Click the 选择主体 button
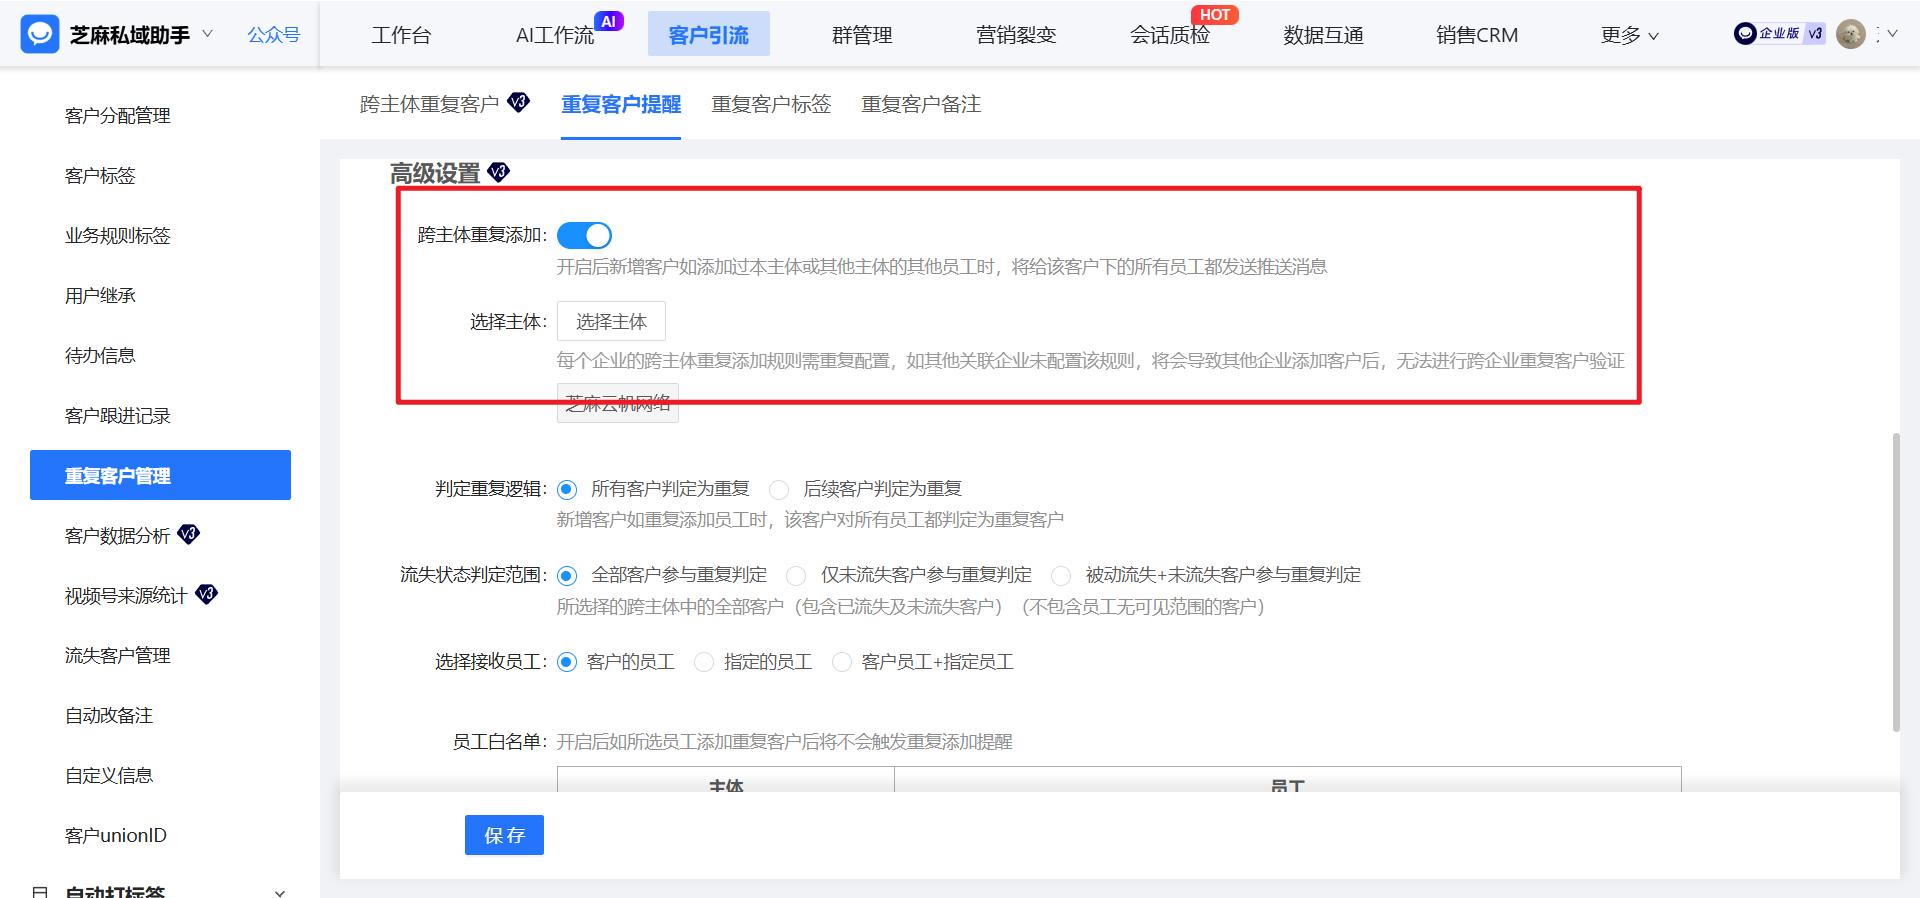The image size is (1920, 898). click(611, 321)
